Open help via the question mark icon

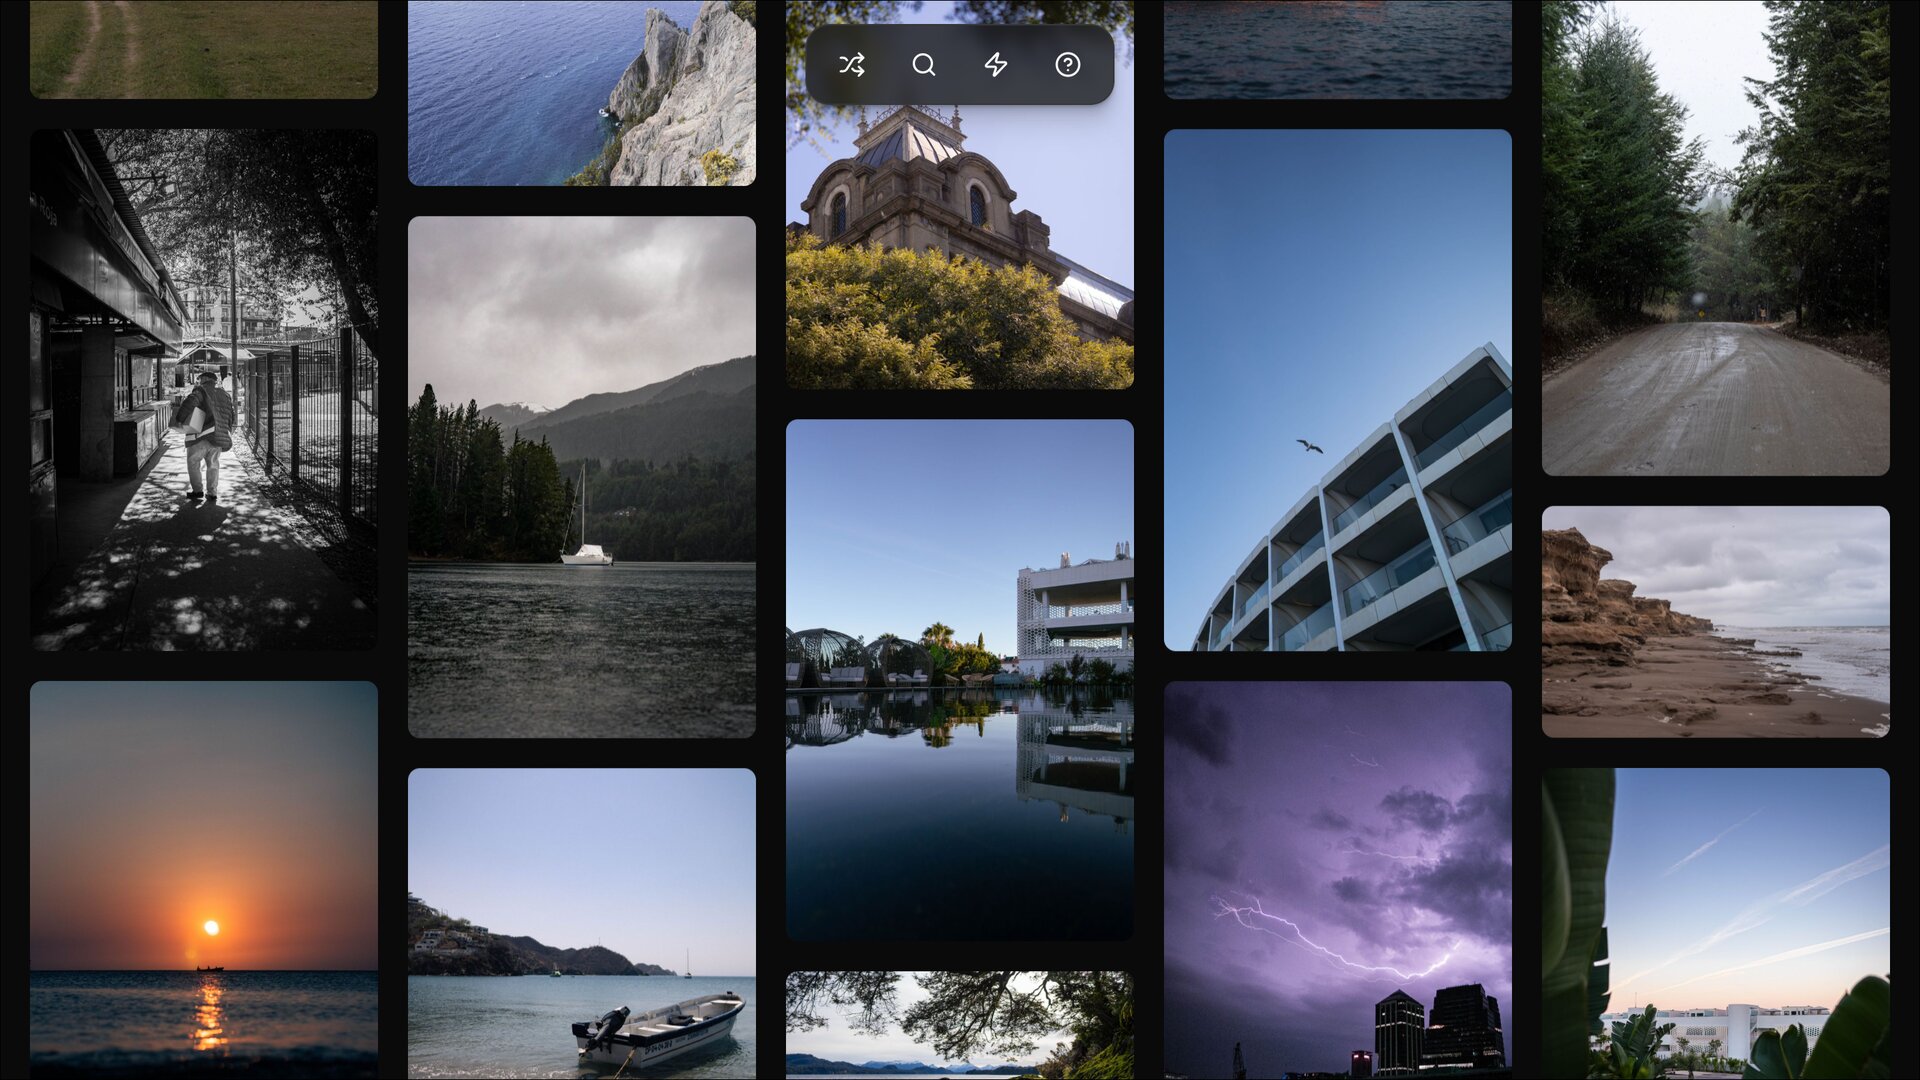tap(1067, 64)
